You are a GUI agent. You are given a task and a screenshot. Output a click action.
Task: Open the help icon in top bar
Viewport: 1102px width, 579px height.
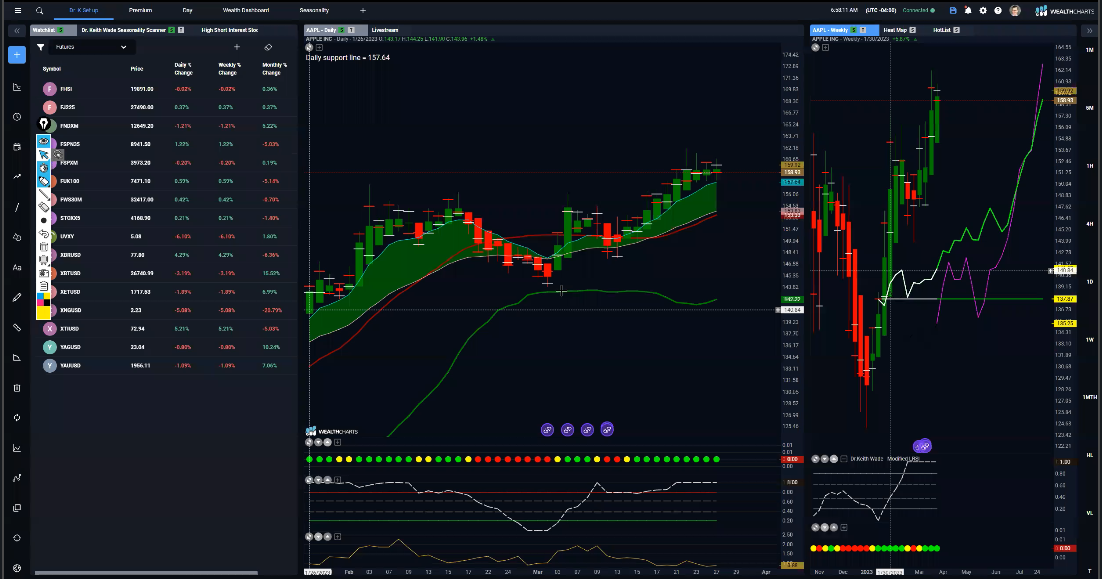997,11
